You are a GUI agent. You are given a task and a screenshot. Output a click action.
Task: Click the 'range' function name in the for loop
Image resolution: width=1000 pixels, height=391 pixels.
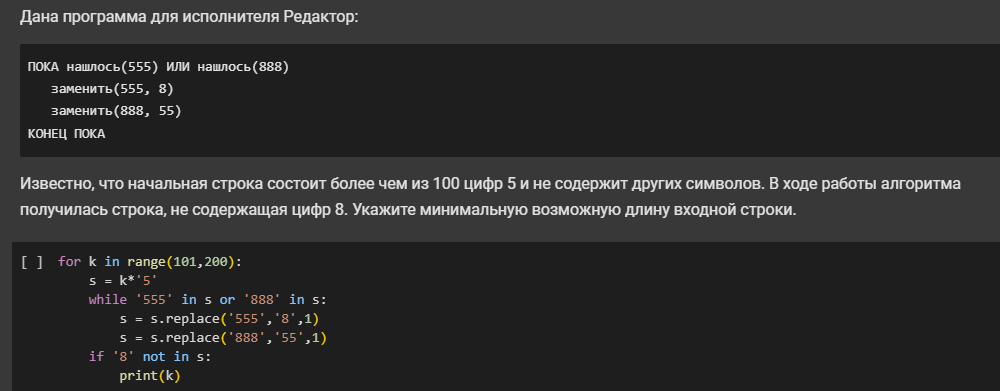pyautogui.click(x=146, y=262)
